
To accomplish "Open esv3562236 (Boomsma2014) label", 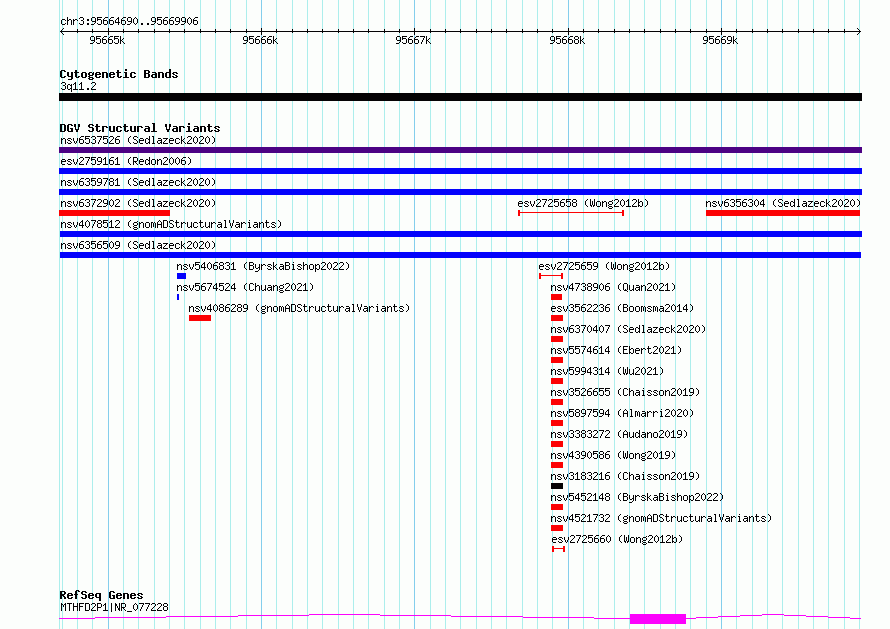I will (622, 308).
